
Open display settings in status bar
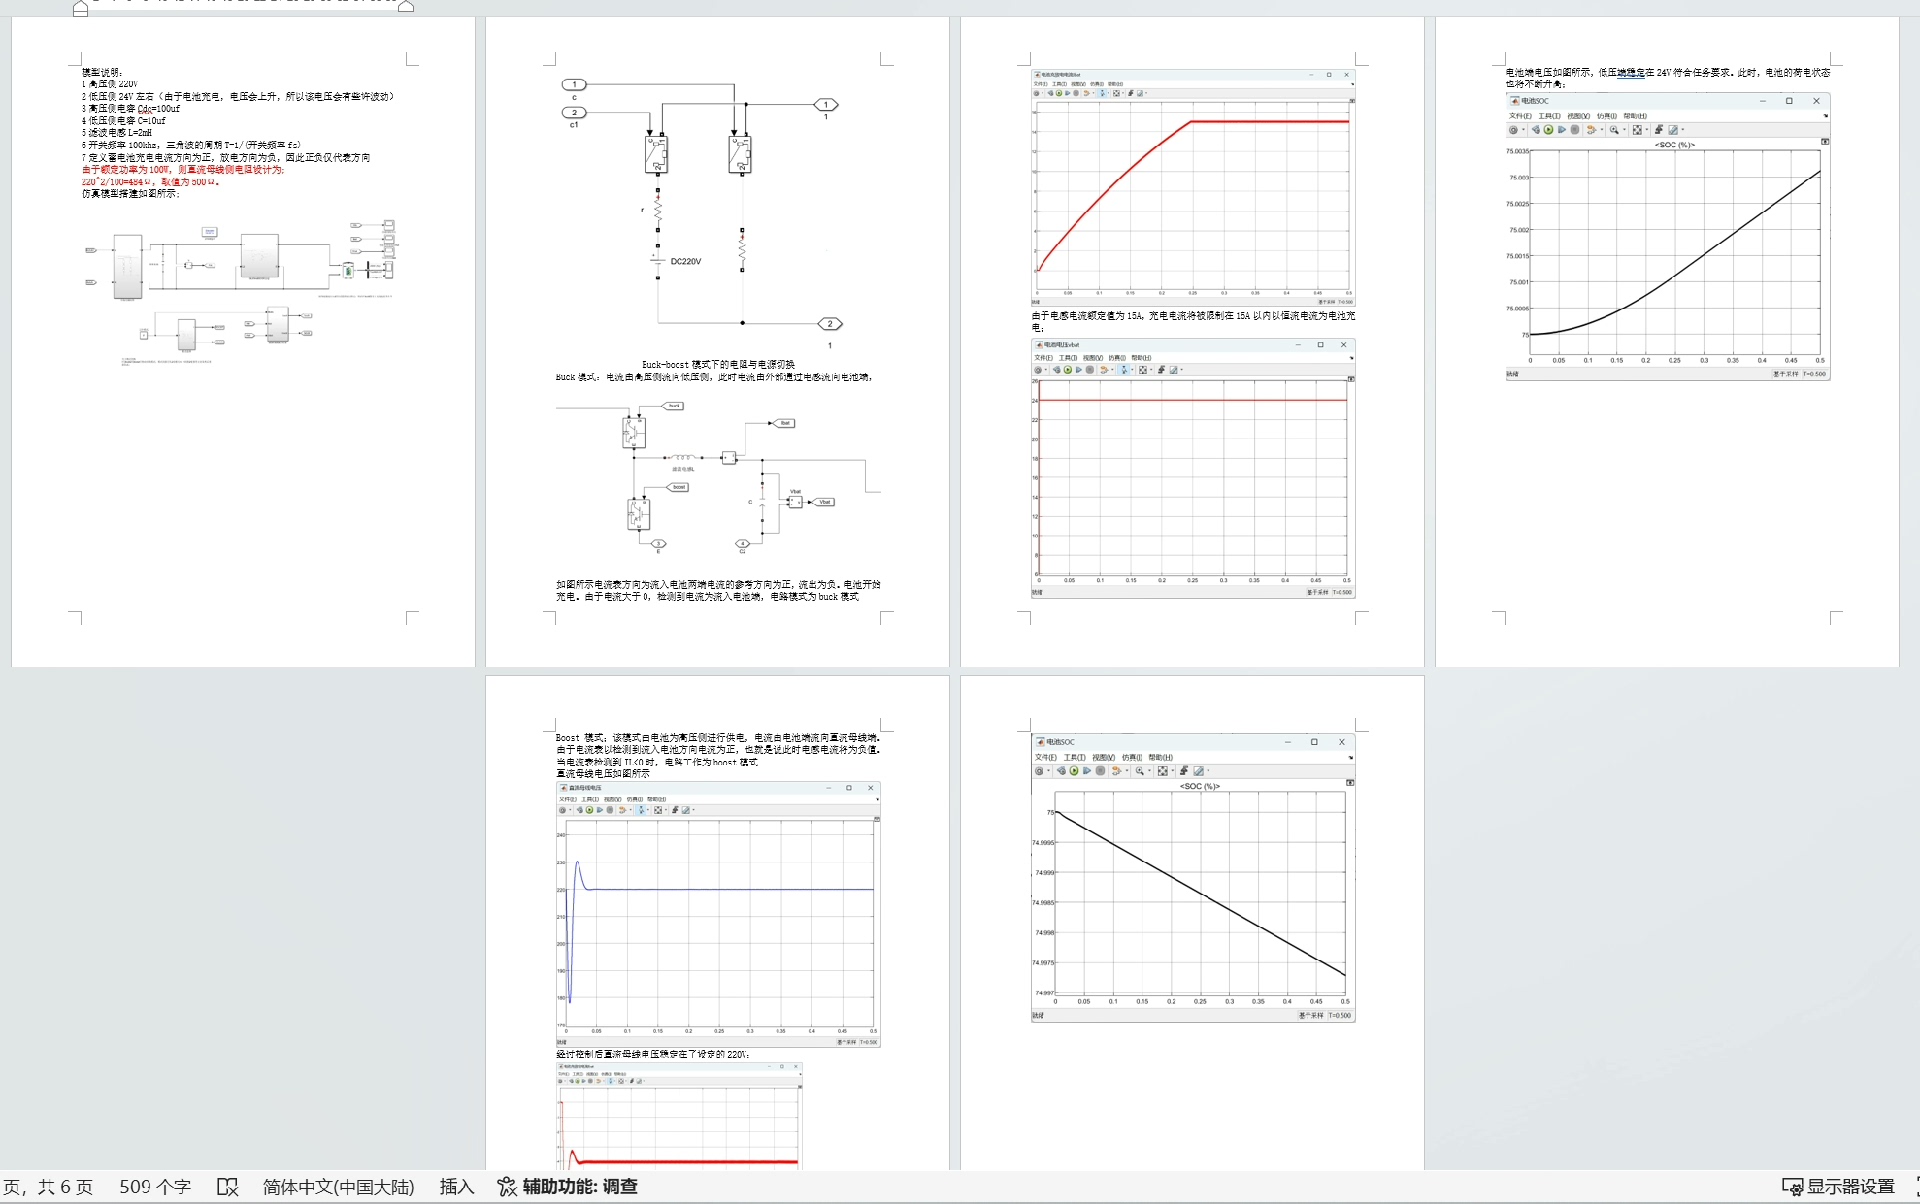tap(1838, 1187)
